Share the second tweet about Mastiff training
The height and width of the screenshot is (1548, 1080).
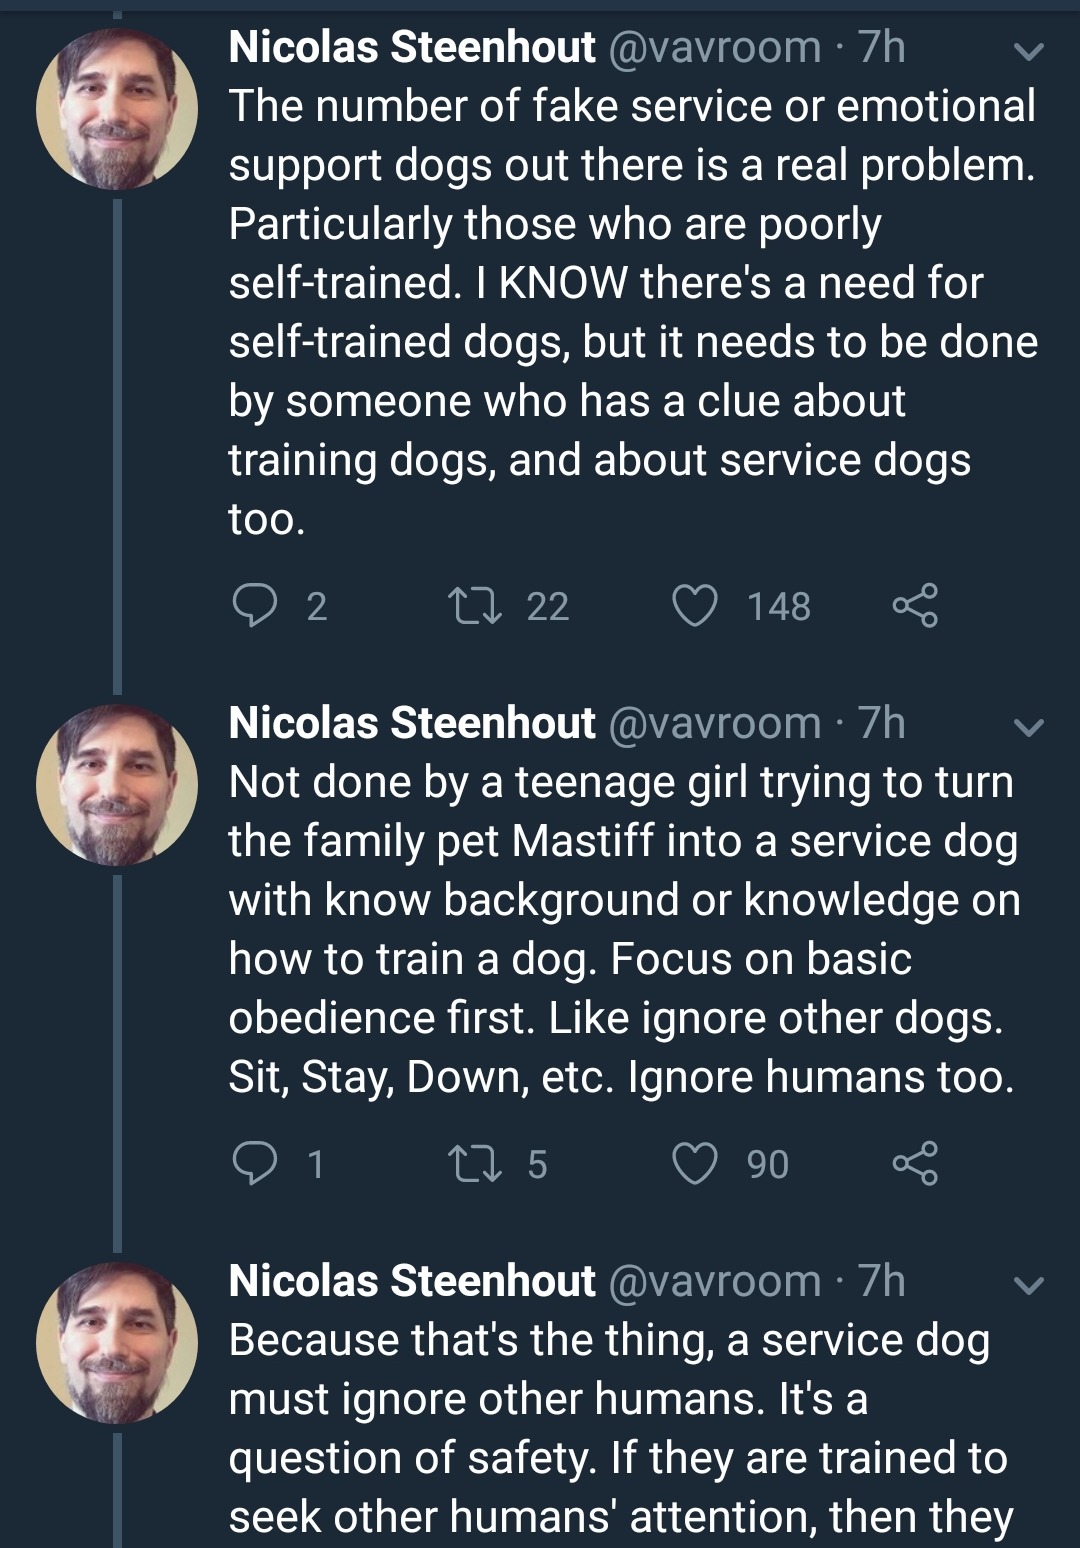[x=914, y=1163]
